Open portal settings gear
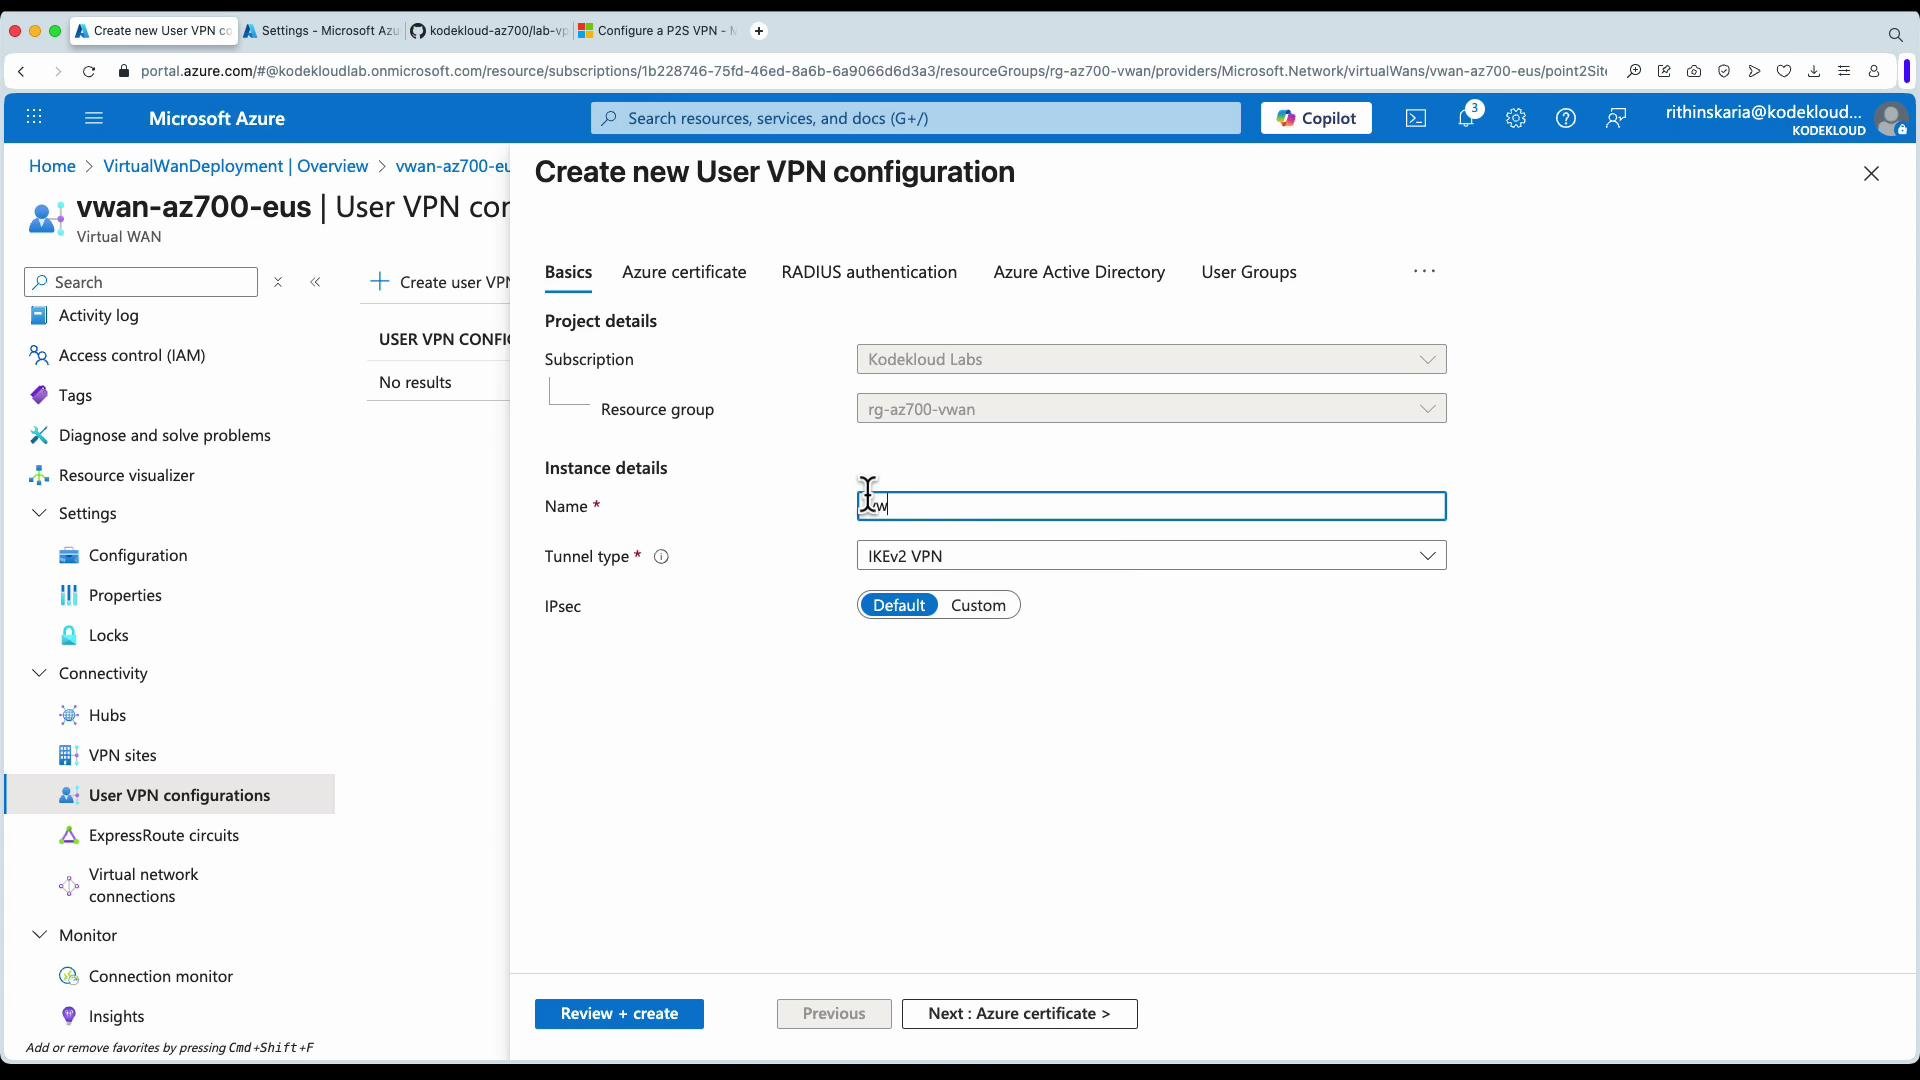 pos(1516,118)
